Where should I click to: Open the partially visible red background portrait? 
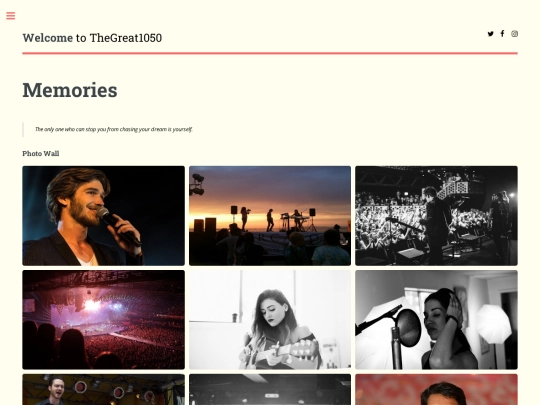point(436,390)
